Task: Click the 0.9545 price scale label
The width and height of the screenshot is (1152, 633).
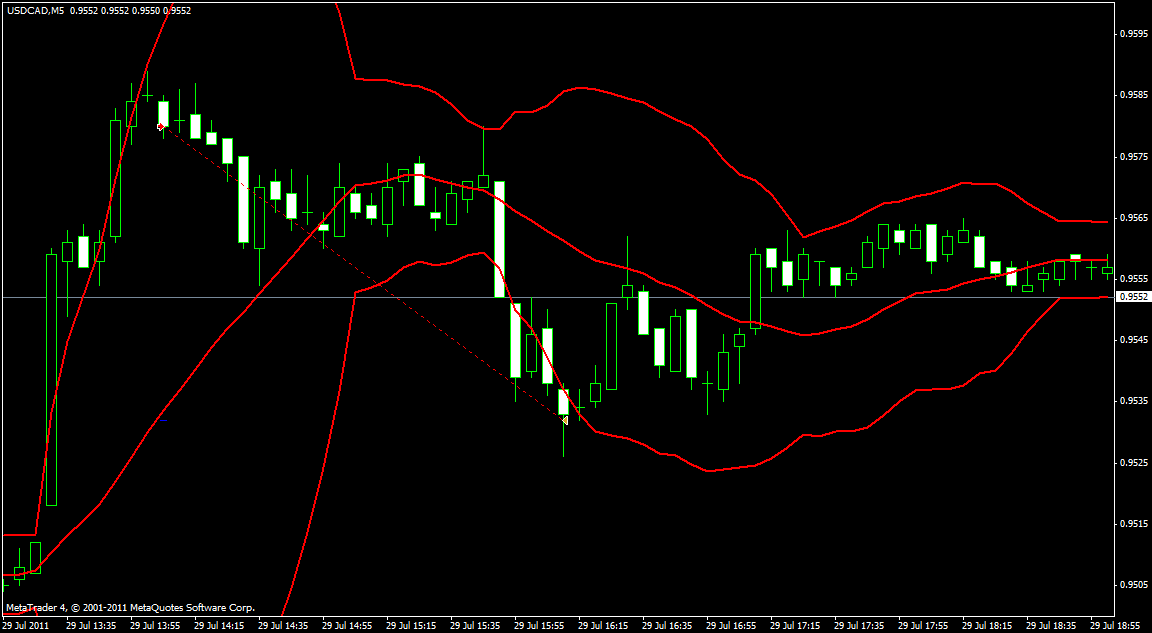Action: click(1133, 340)
